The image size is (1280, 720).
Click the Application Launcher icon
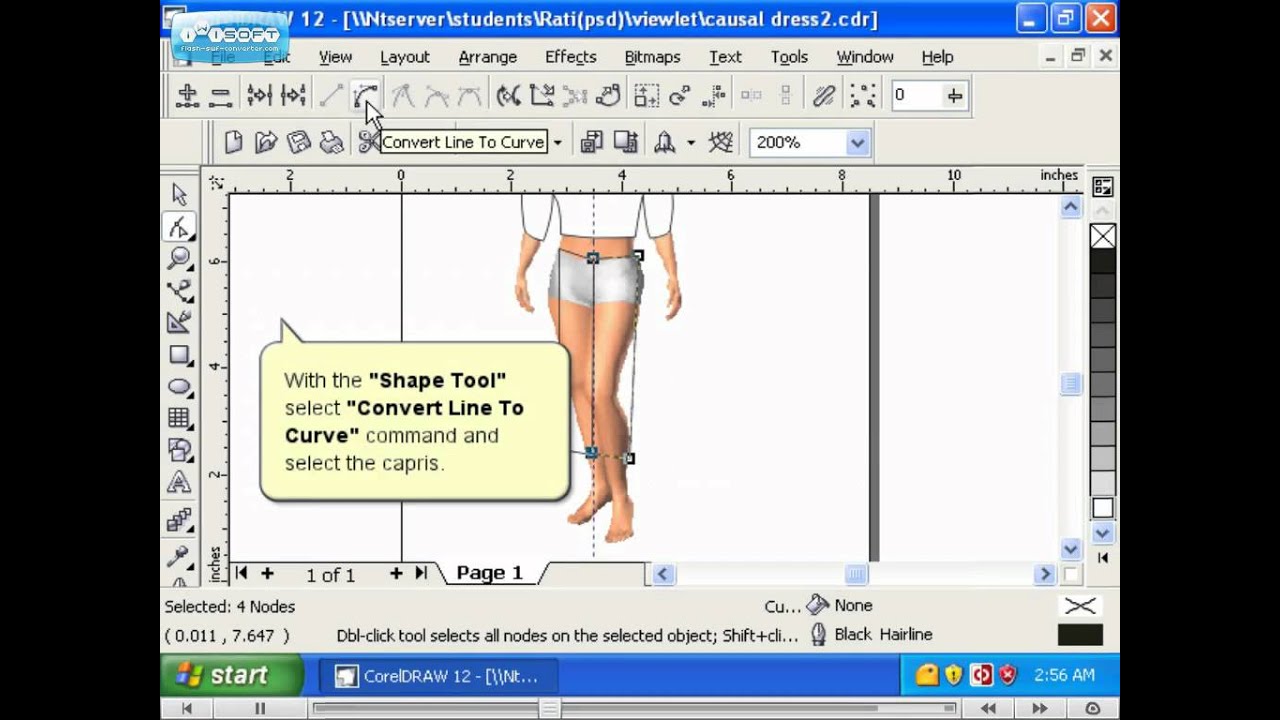664,142
